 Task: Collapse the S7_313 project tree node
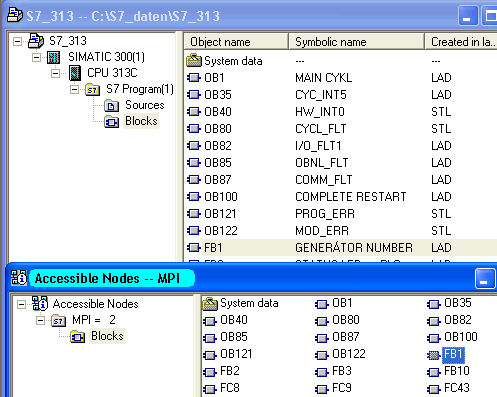(x=17, y=42)
